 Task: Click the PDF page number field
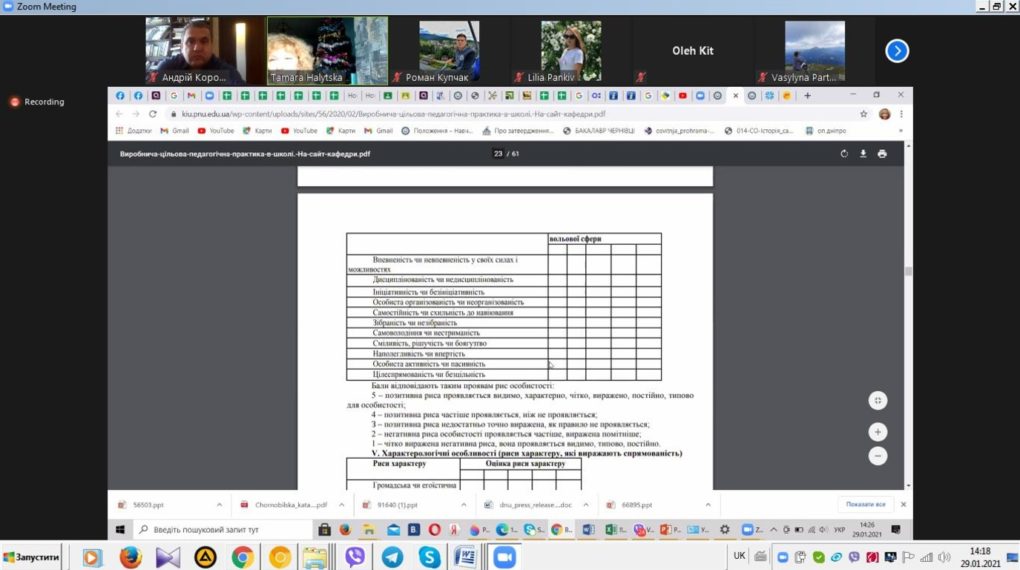coord(498,154)
